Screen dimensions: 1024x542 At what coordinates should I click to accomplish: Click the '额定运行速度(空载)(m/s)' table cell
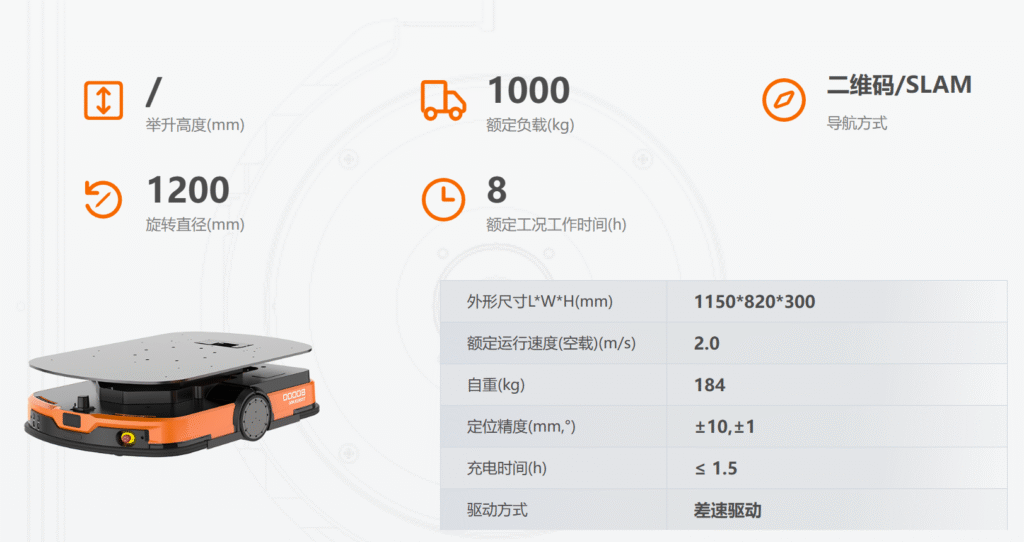point(553,343)
